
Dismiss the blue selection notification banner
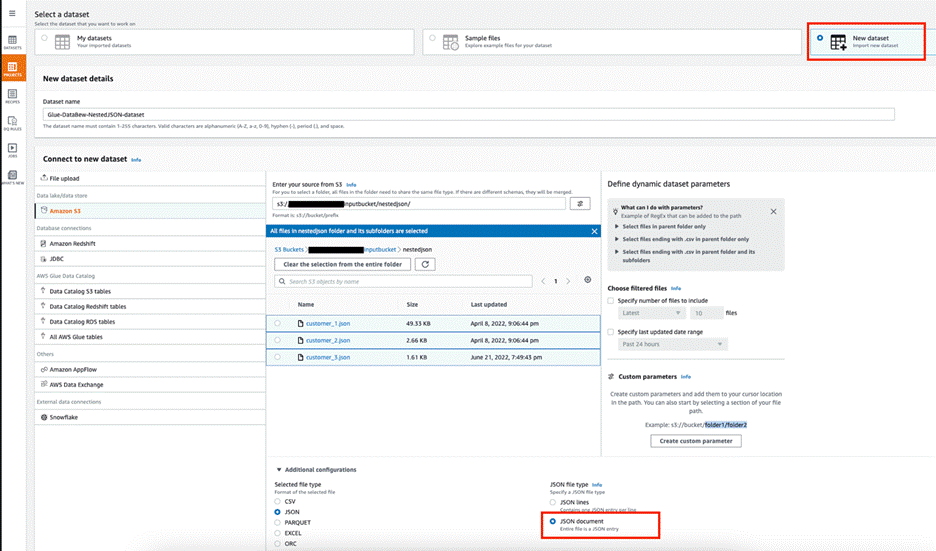594,230
